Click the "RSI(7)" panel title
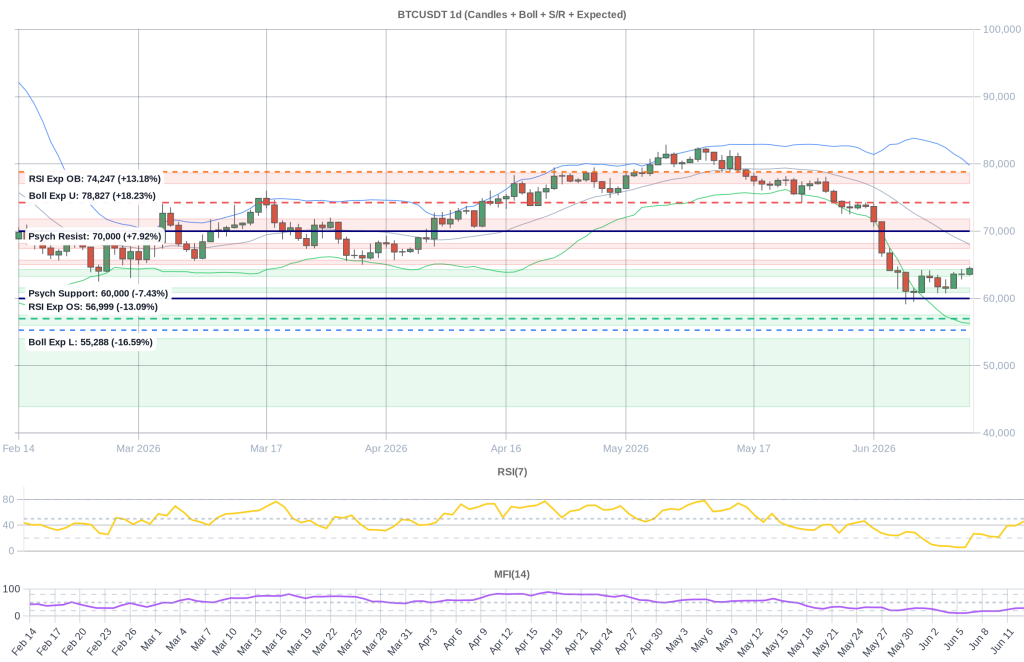1024x662 pixels. [x=512, y=472]
